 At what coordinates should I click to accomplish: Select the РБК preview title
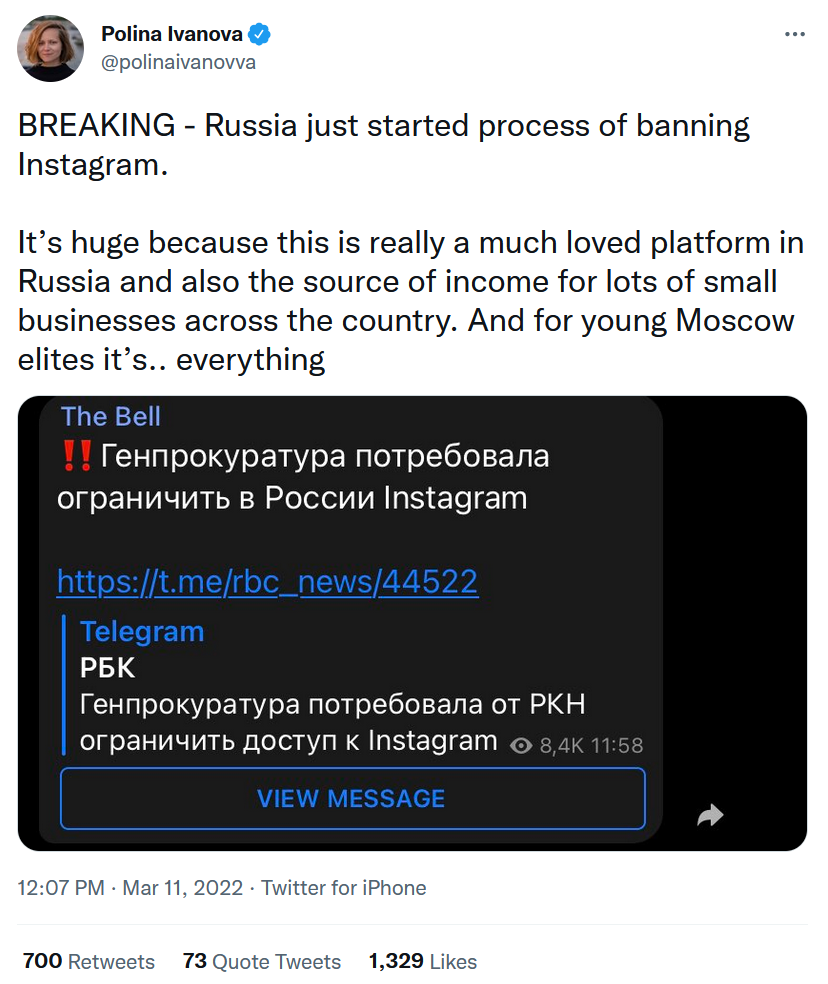pos(107,668)
